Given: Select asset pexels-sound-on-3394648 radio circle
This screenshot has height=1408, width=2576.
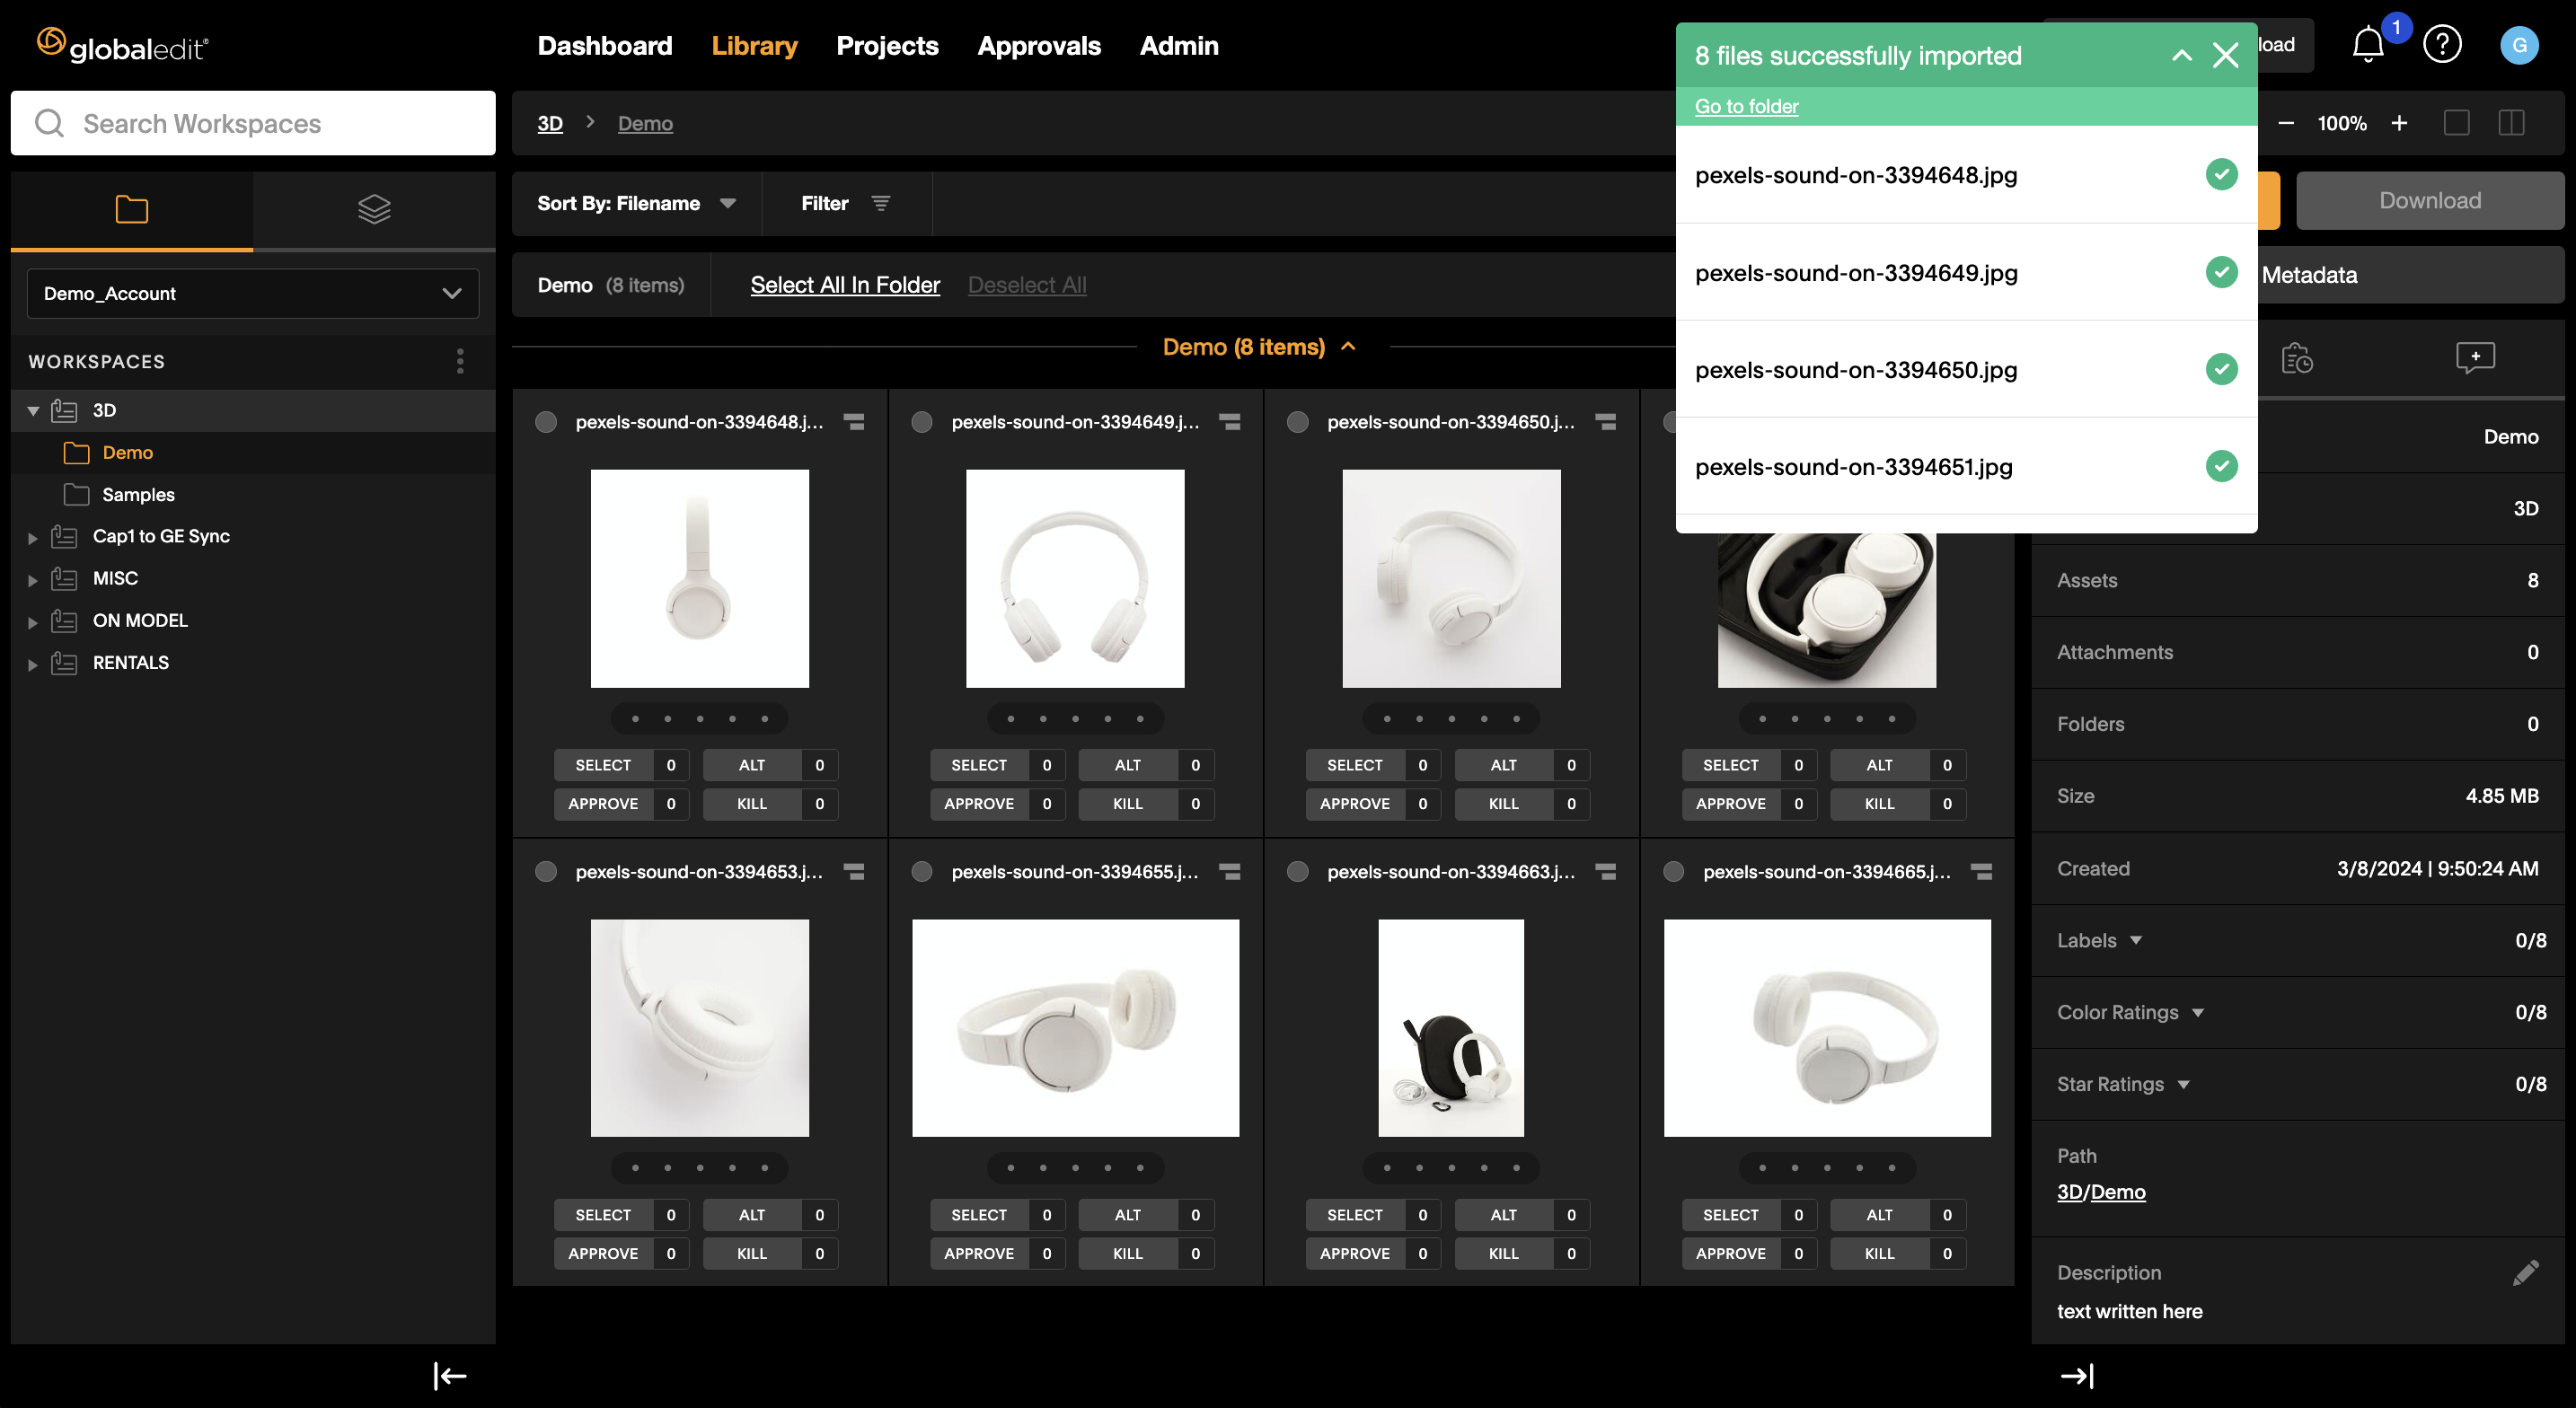Looking at the screenshot, I should (546, 422).
